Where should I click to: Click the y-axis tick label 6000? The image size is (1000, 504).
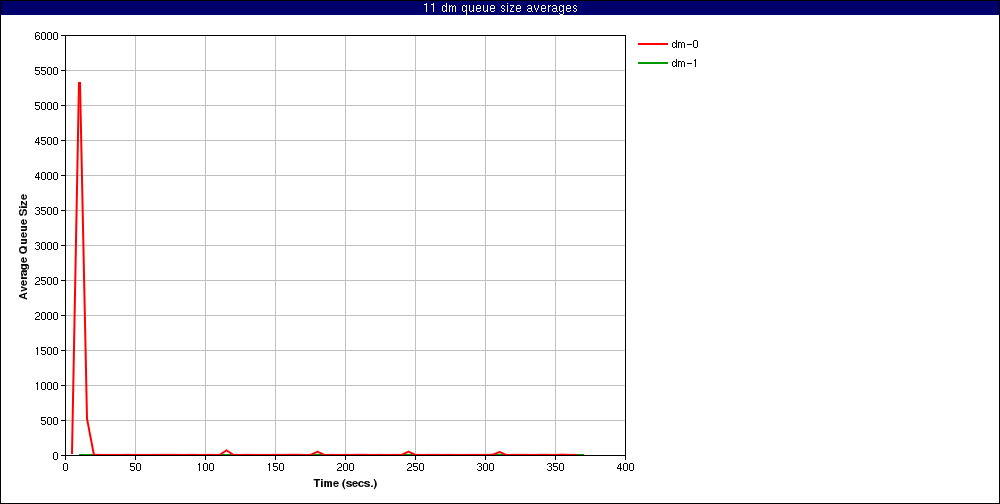[48, 36]
